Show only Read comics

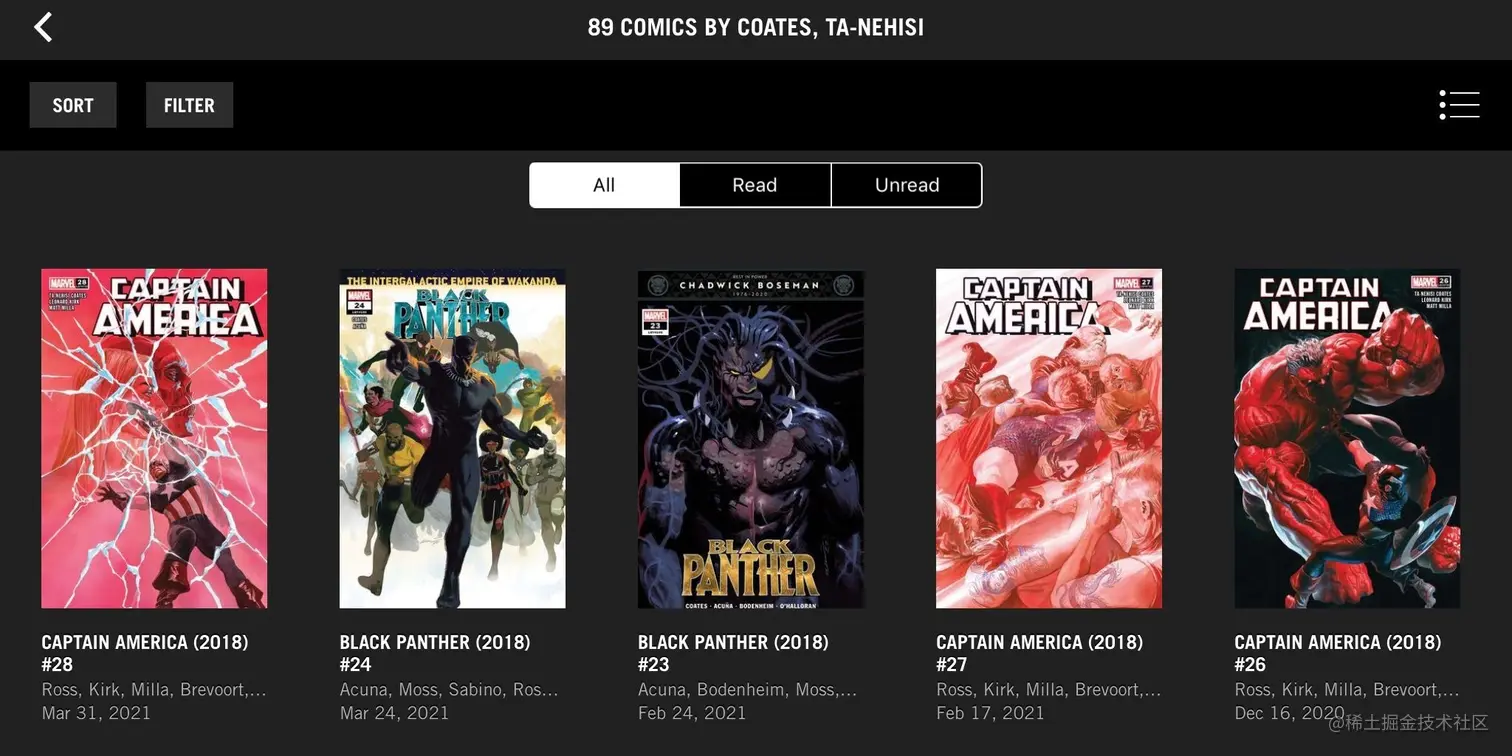coord(755,185)
